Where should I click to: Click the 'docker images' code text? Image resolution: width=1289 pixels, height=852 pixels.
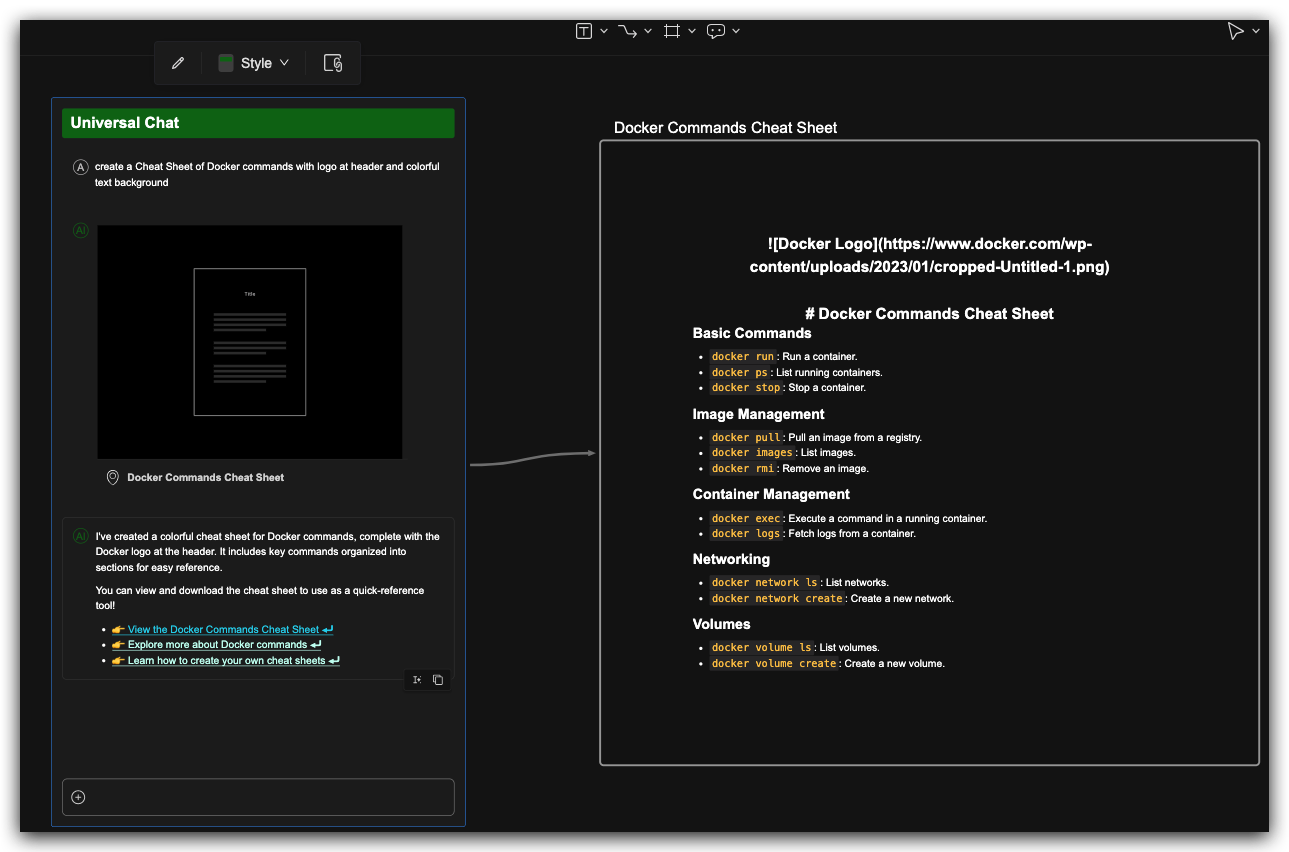tap(752, 453)
